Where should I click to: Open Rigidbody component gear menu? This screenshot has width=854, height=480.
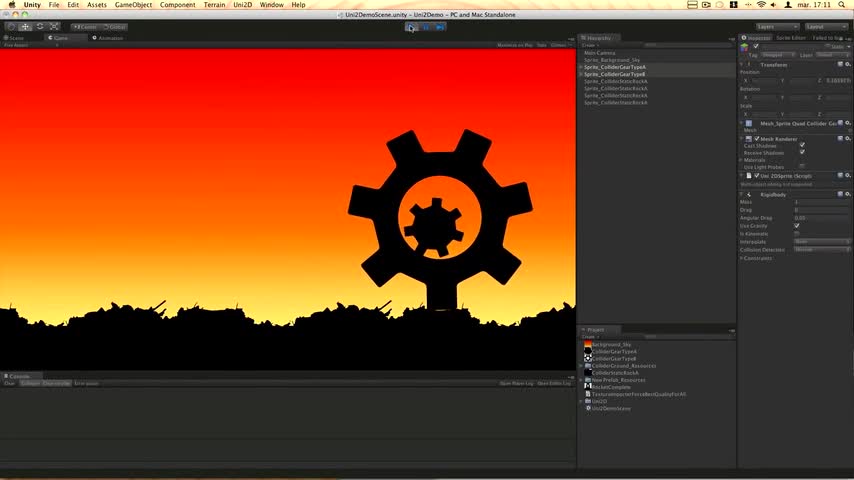click(x=847, y=195)
